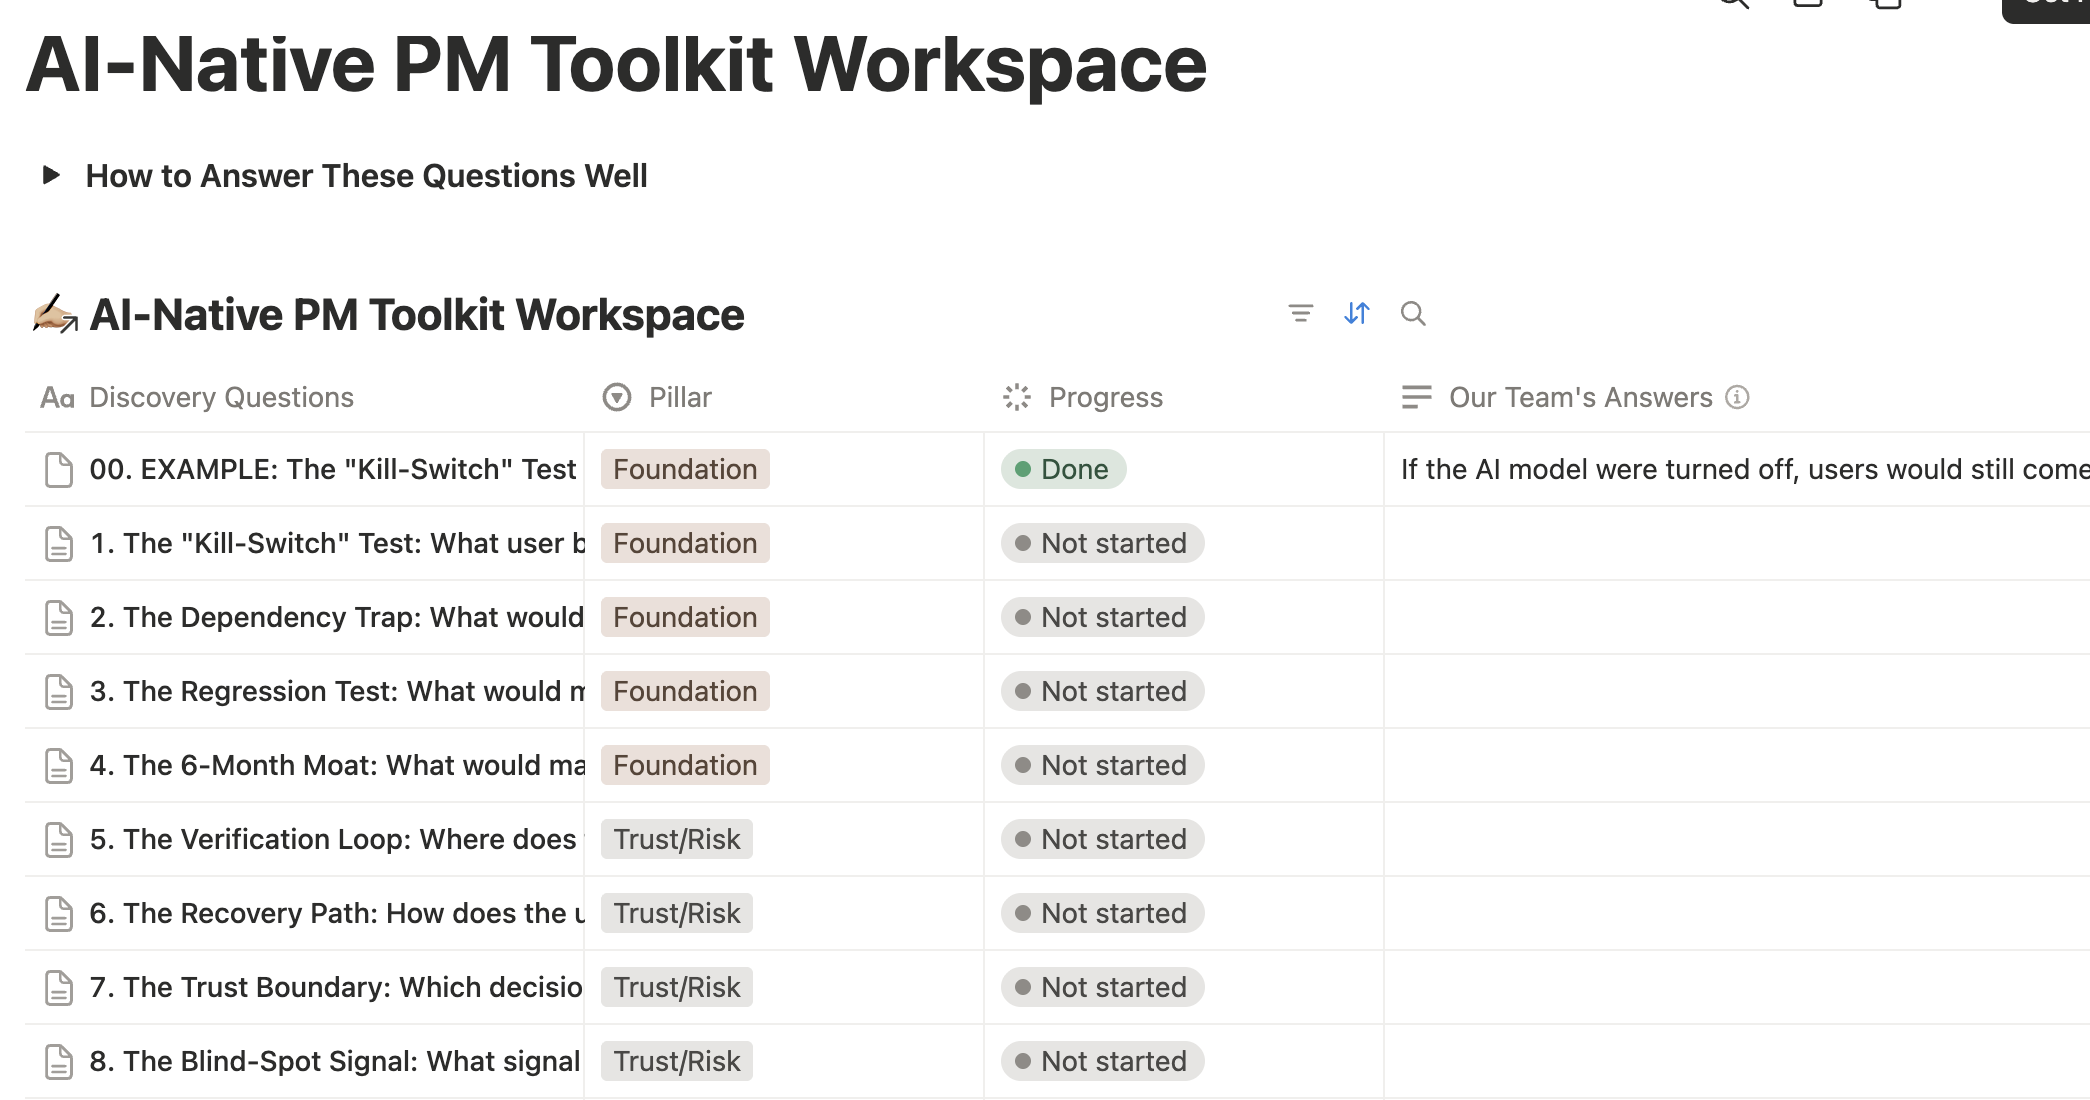Click the Aa icon in Discovery Questions header

coord(58,397)
